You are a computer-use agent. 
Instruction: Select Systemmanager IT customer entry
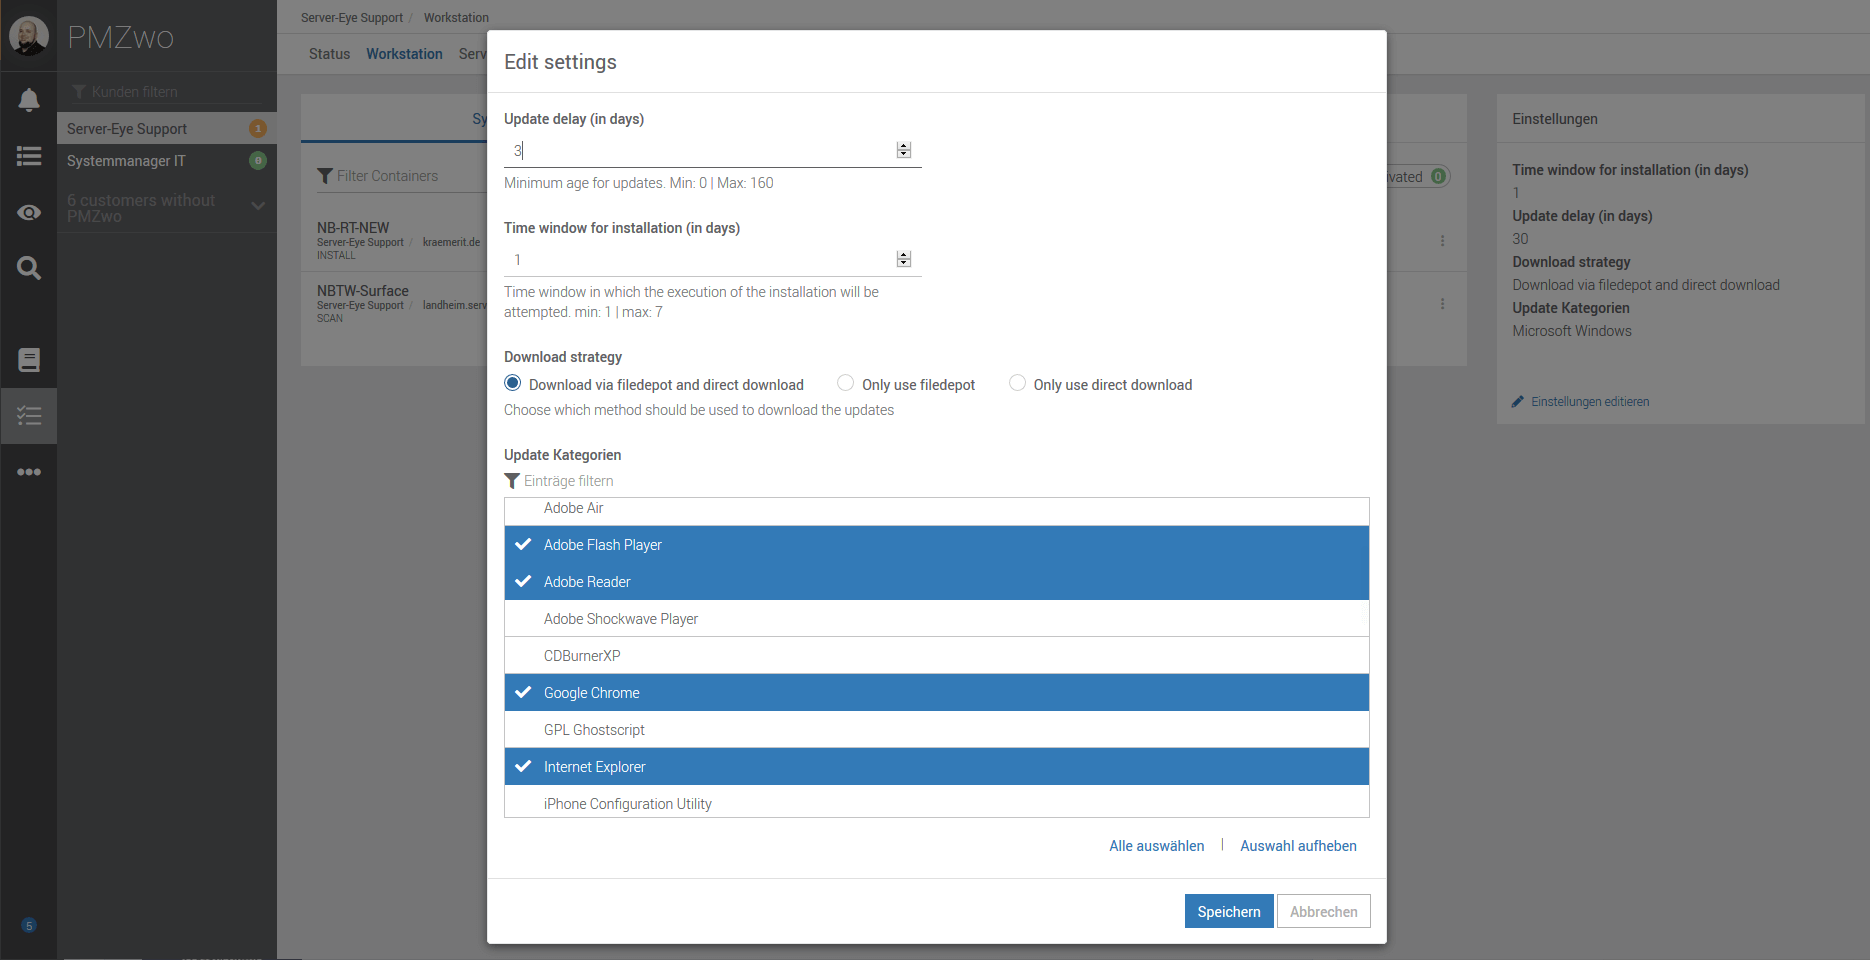click(x=126, y=161)
